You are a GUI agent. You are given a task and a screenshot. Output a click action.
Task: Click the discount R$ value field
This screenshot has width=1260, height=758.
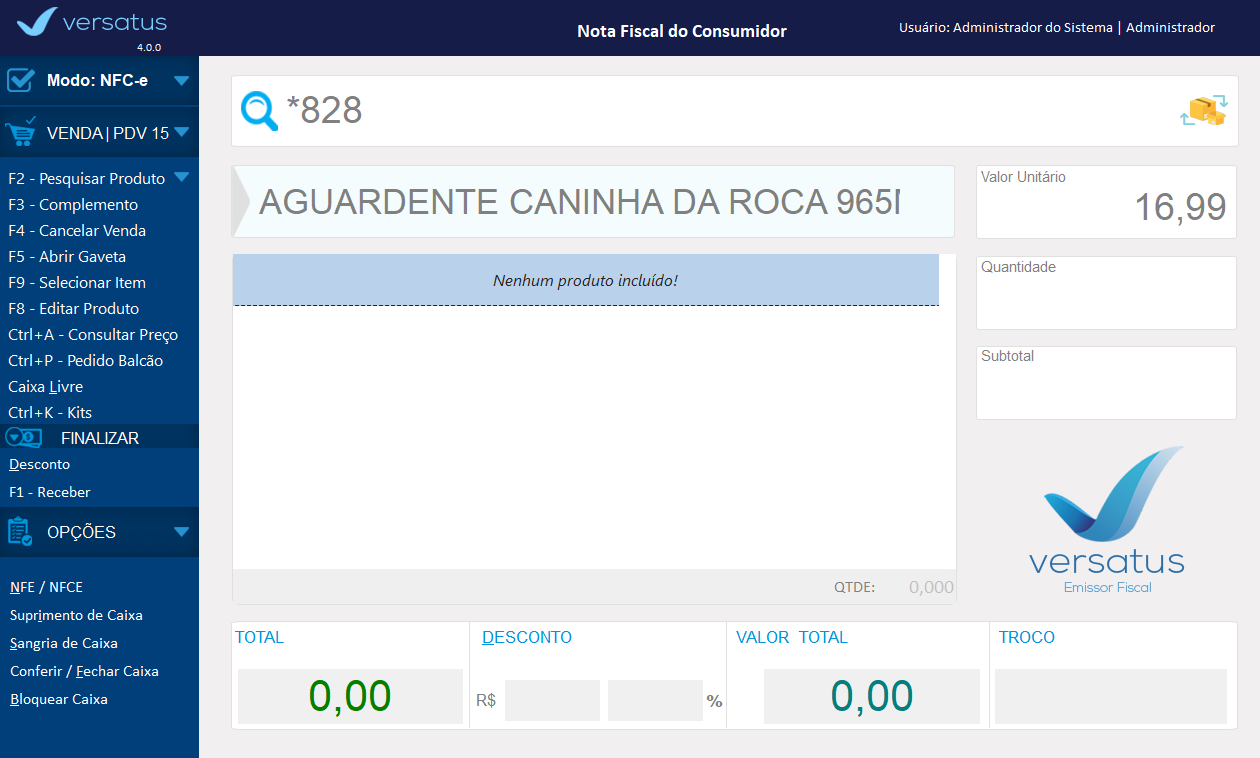click(552, 700)
